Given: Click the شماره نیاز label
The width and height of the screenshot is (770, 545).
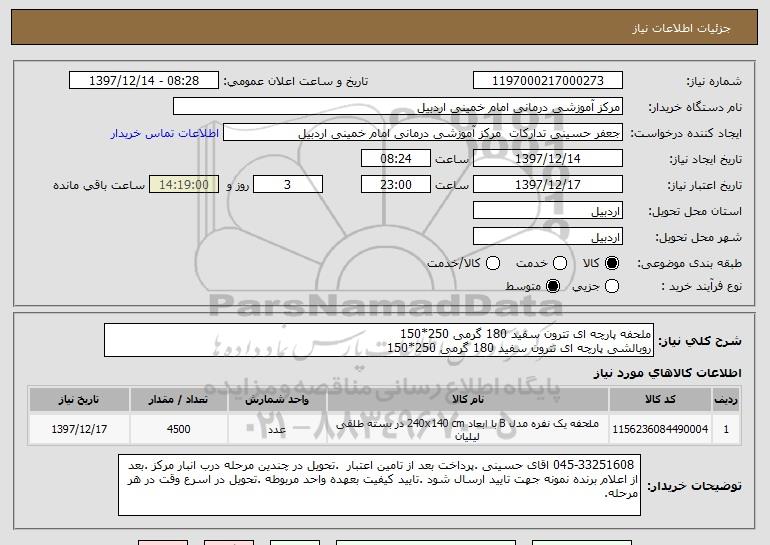Looking at the screenshot, I should [x=714, y=81].
